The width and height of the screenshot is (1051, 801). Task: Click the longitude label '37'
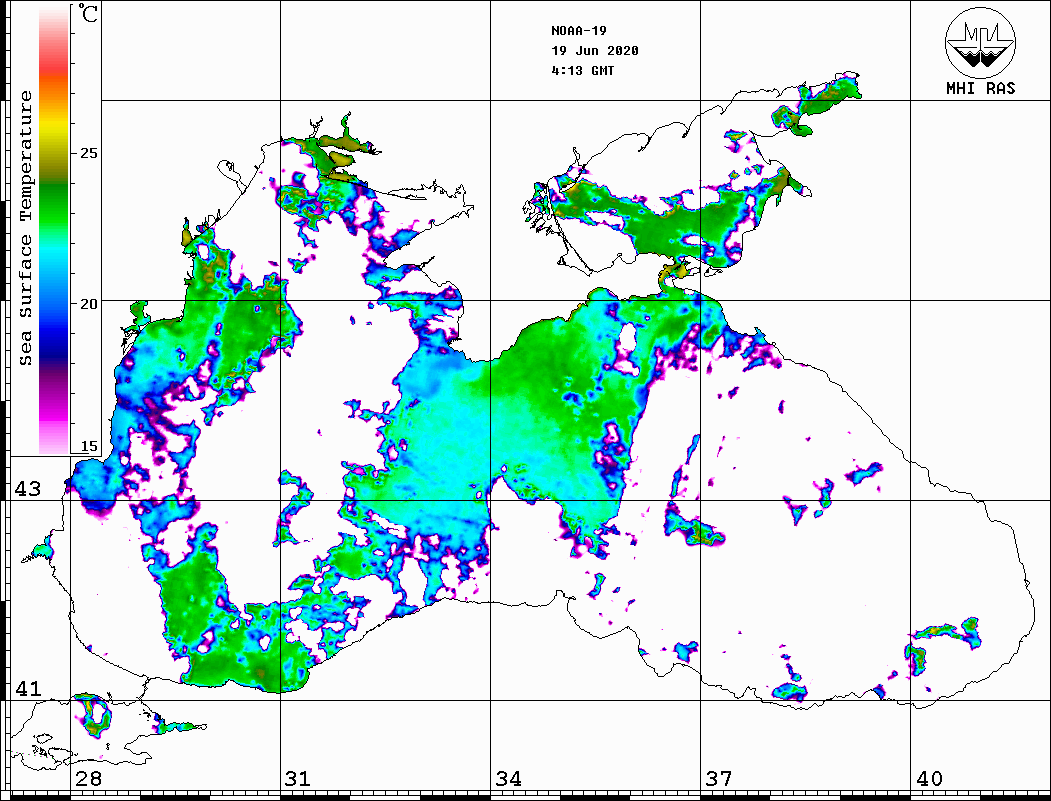(719, 778)
